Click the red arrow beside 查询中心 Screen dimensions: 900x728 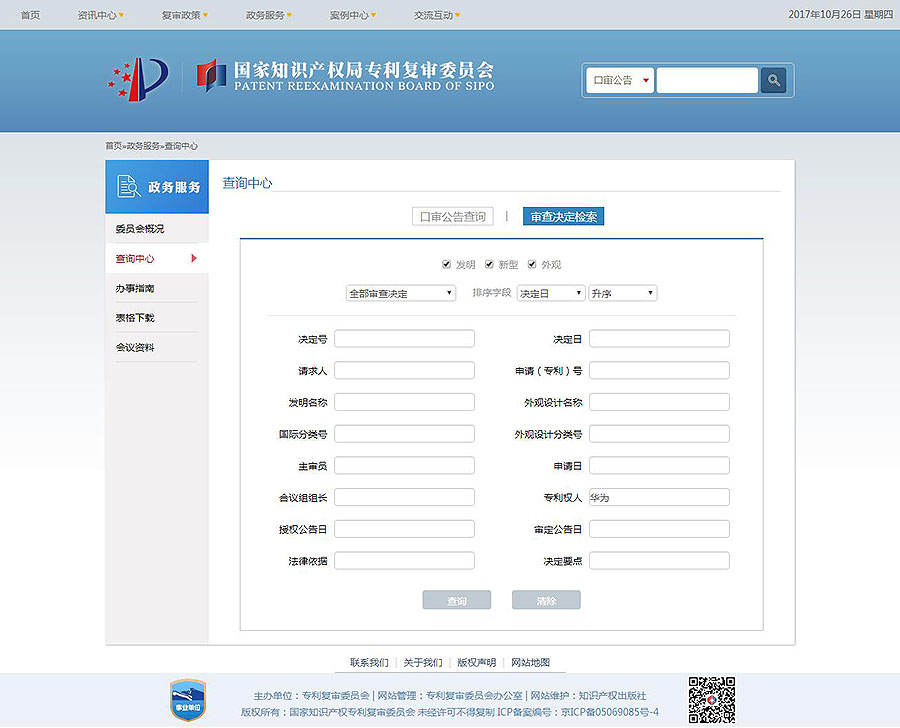(194, 258)
